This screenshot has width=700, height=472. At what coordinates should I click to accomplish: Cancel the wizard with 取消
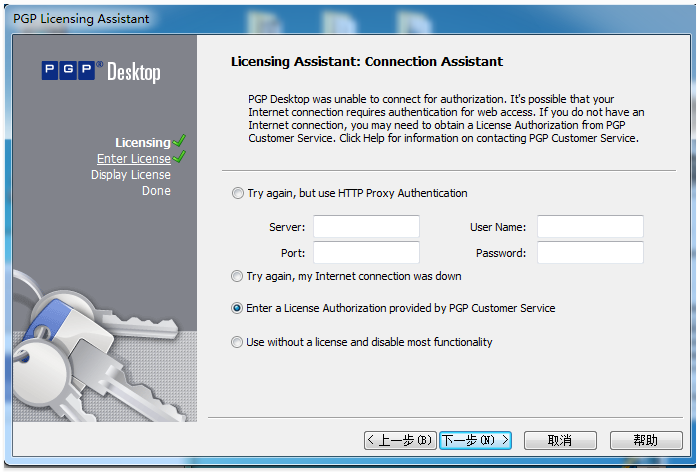coord(560,440)
